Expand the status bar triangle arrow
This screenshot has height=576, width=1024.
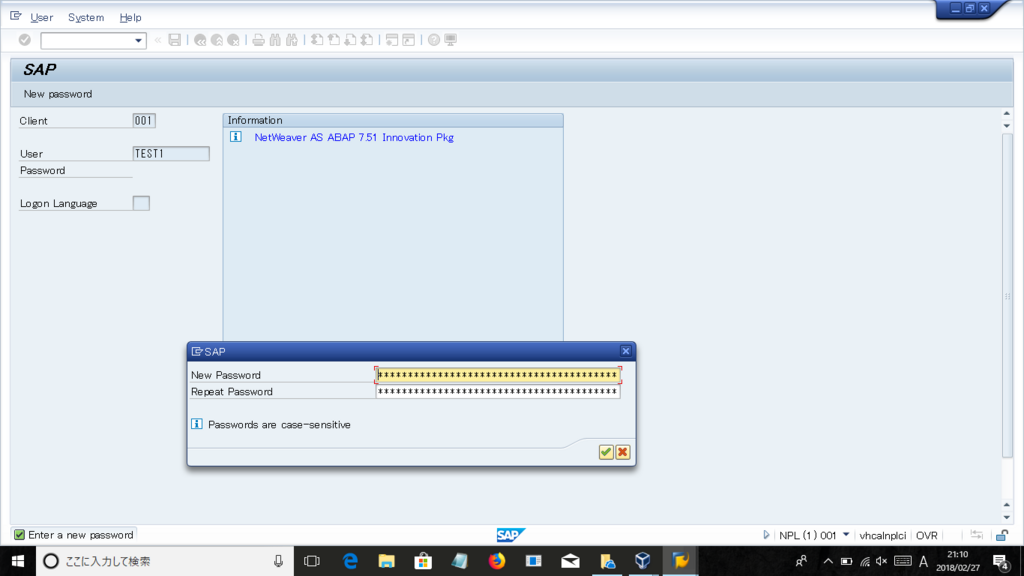coord(766,535)
